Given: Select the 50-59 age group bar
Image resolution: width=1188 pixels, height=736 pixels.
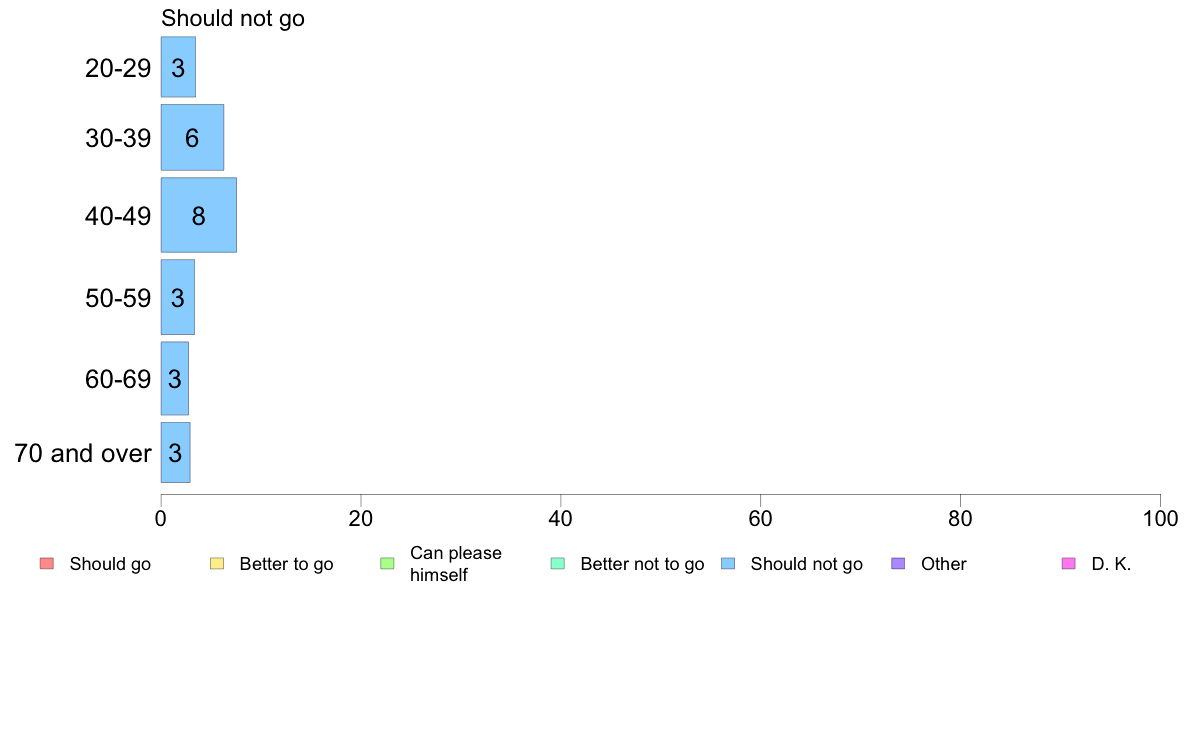Looking at the screenshot, I should tap(178, 297).
